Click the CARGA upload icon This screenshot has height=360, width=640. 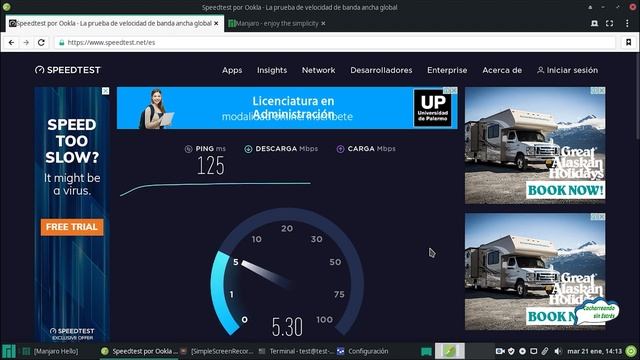[x=340, y=149]
